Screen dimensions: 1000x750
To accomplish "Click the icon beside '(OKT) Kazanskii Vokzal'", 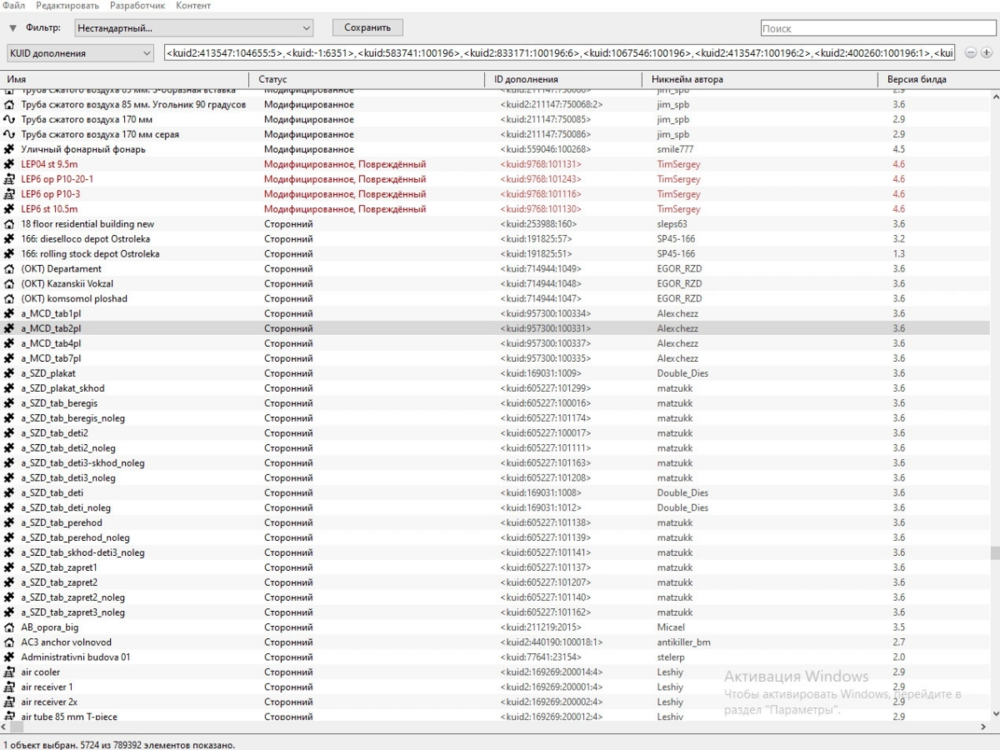I will click(9, 284).
